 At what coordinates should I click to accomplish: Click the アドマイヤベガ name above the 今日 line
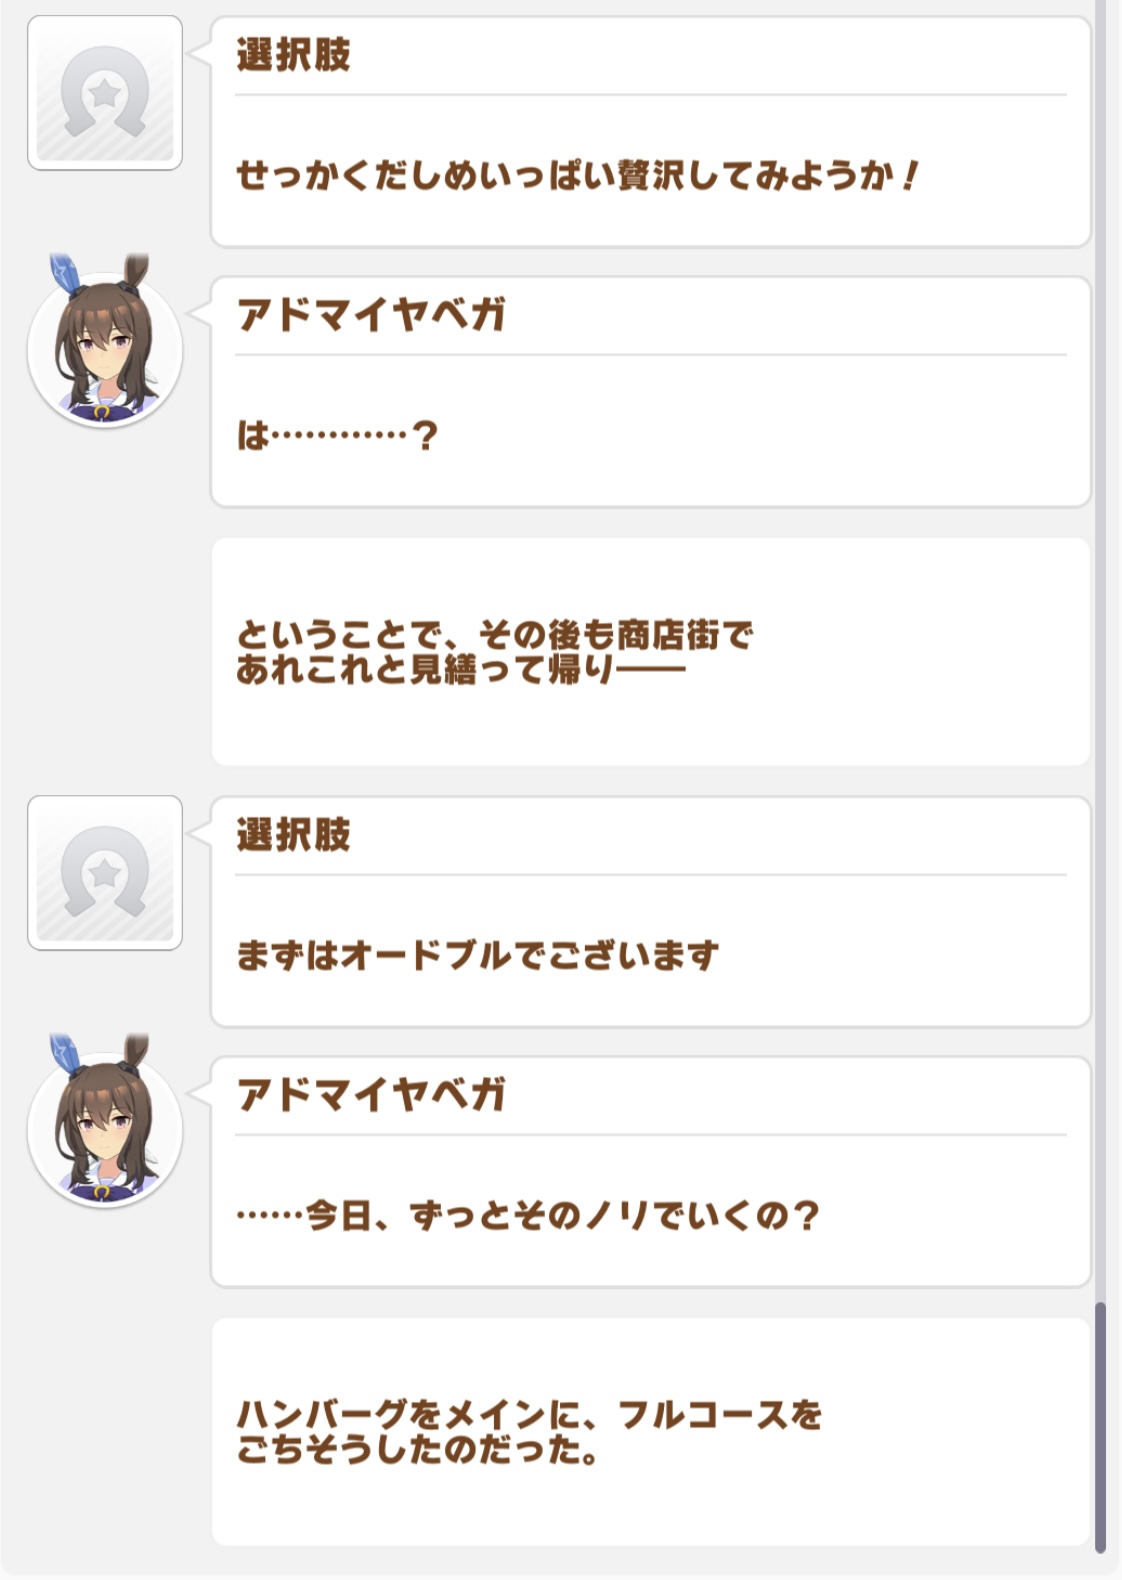371,1095
